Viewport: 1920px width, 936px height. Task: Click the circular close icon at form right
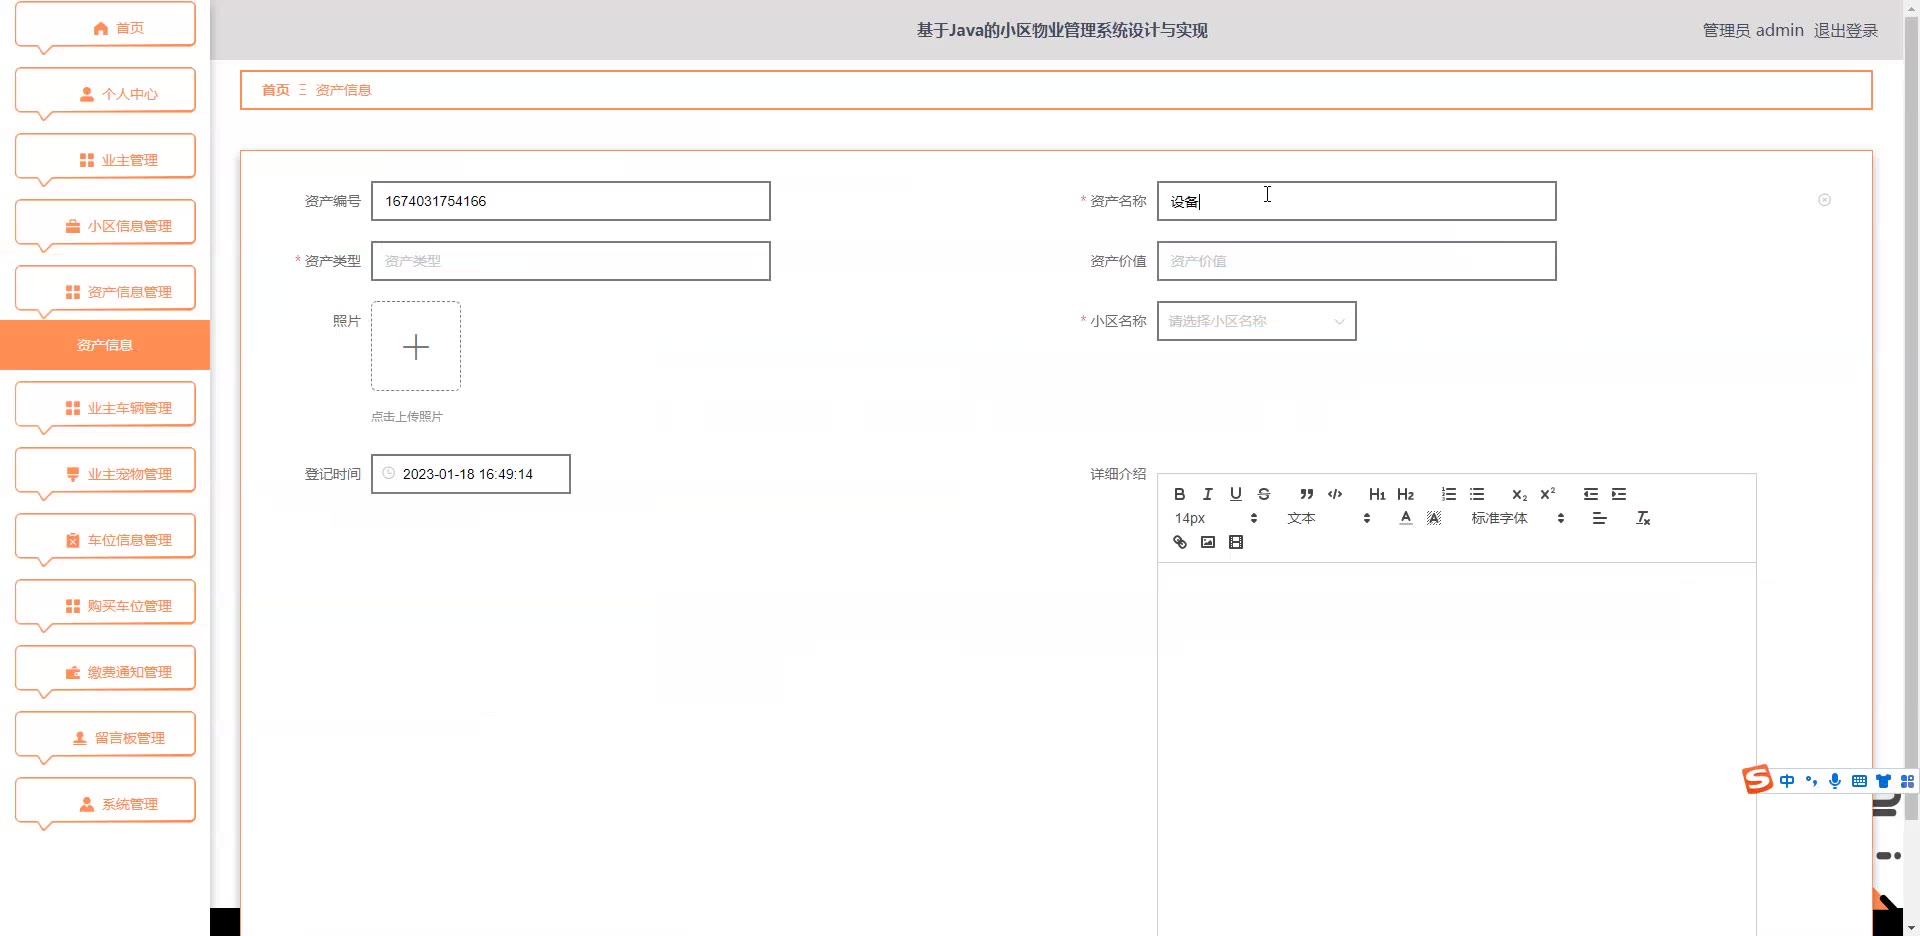tap(1824, 200)
